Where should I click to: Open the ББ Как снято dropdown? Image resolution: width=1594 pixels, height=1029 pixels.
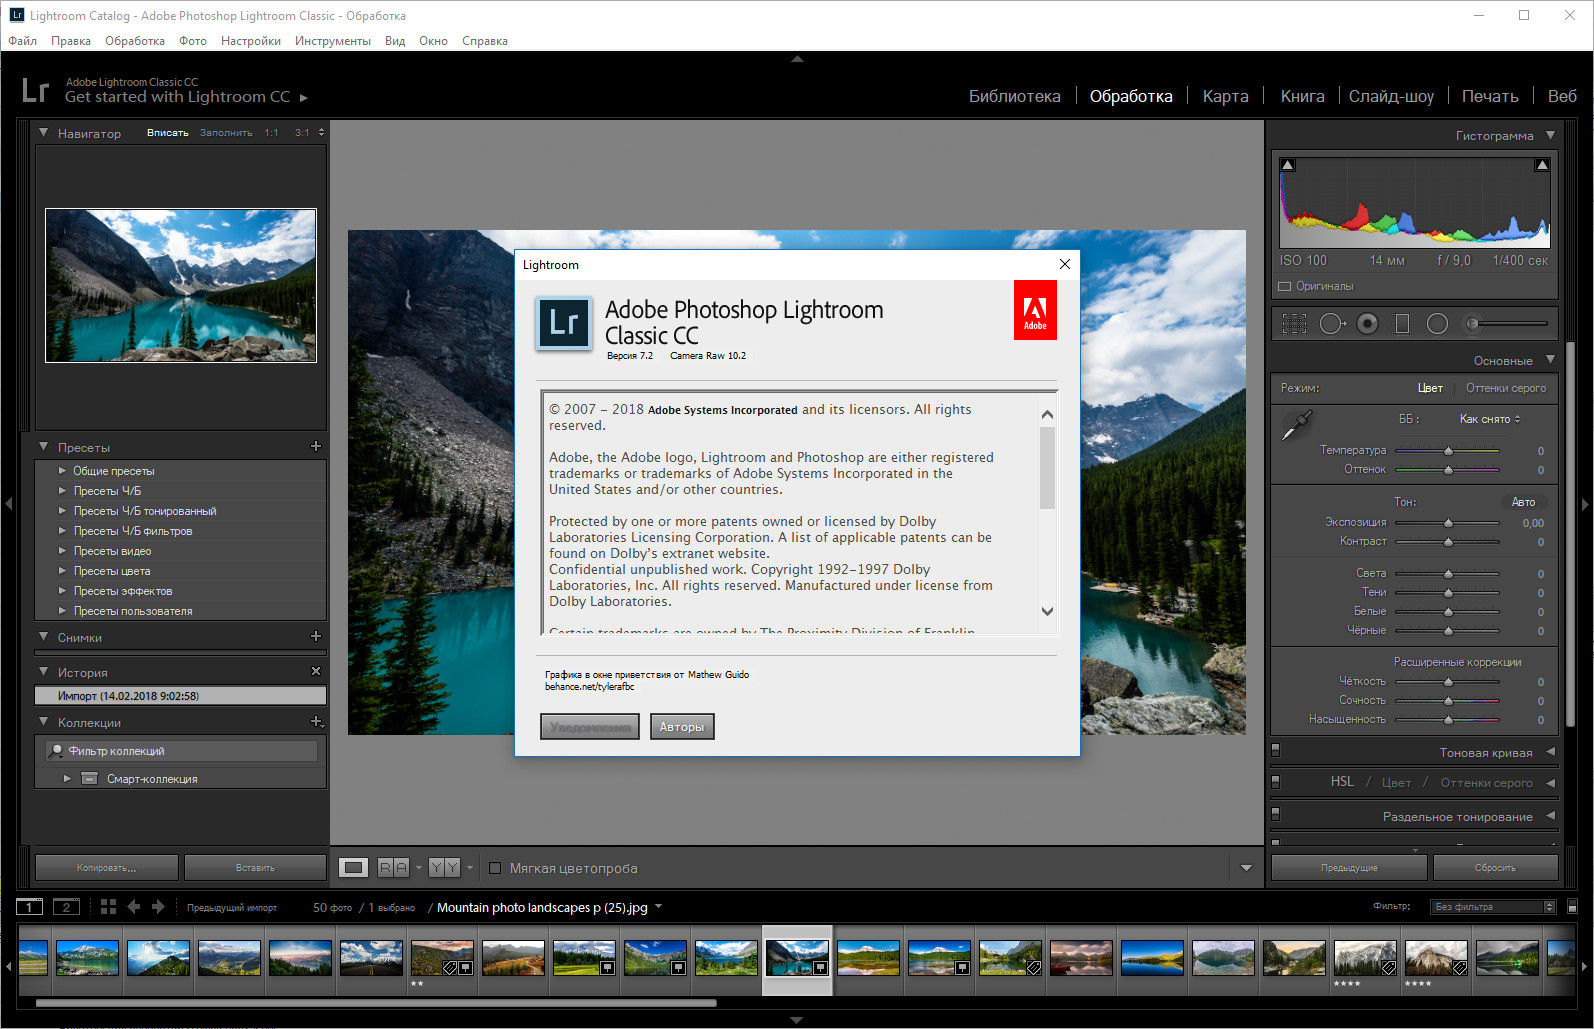1490,419
